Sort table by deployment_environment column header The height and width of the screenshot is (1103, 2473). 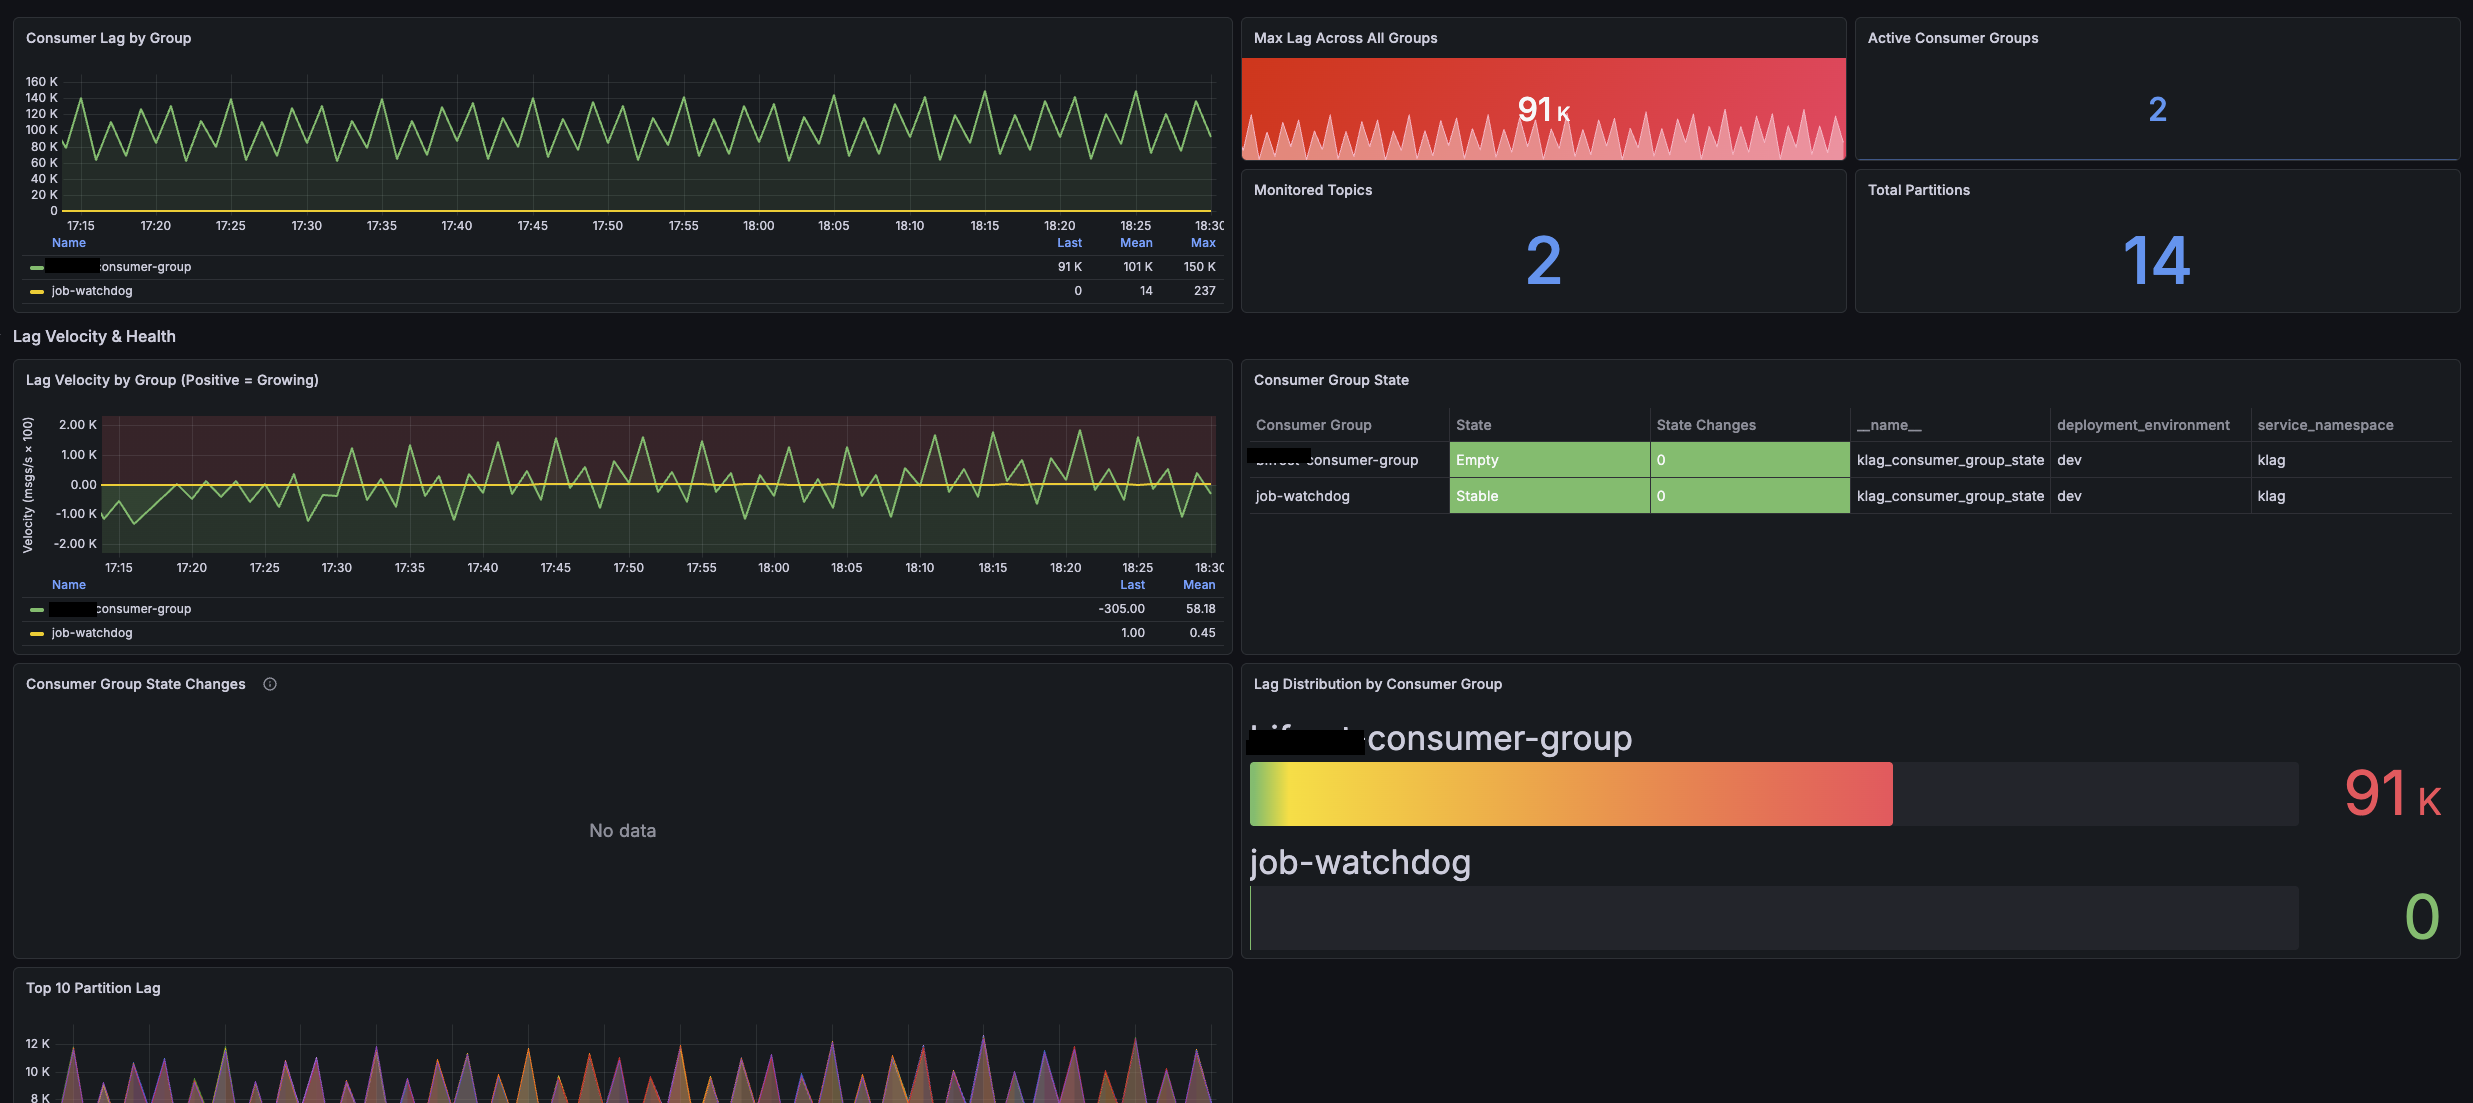(2143, 425)
